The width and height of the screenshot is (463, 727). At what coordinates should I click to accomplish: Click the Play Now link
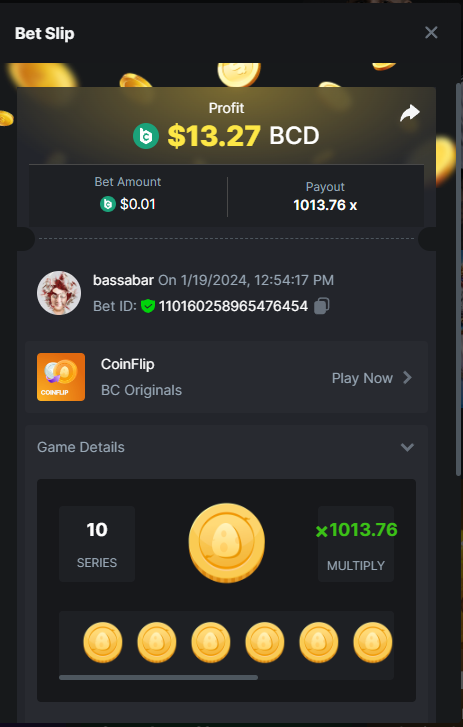[x=362, y=378]
